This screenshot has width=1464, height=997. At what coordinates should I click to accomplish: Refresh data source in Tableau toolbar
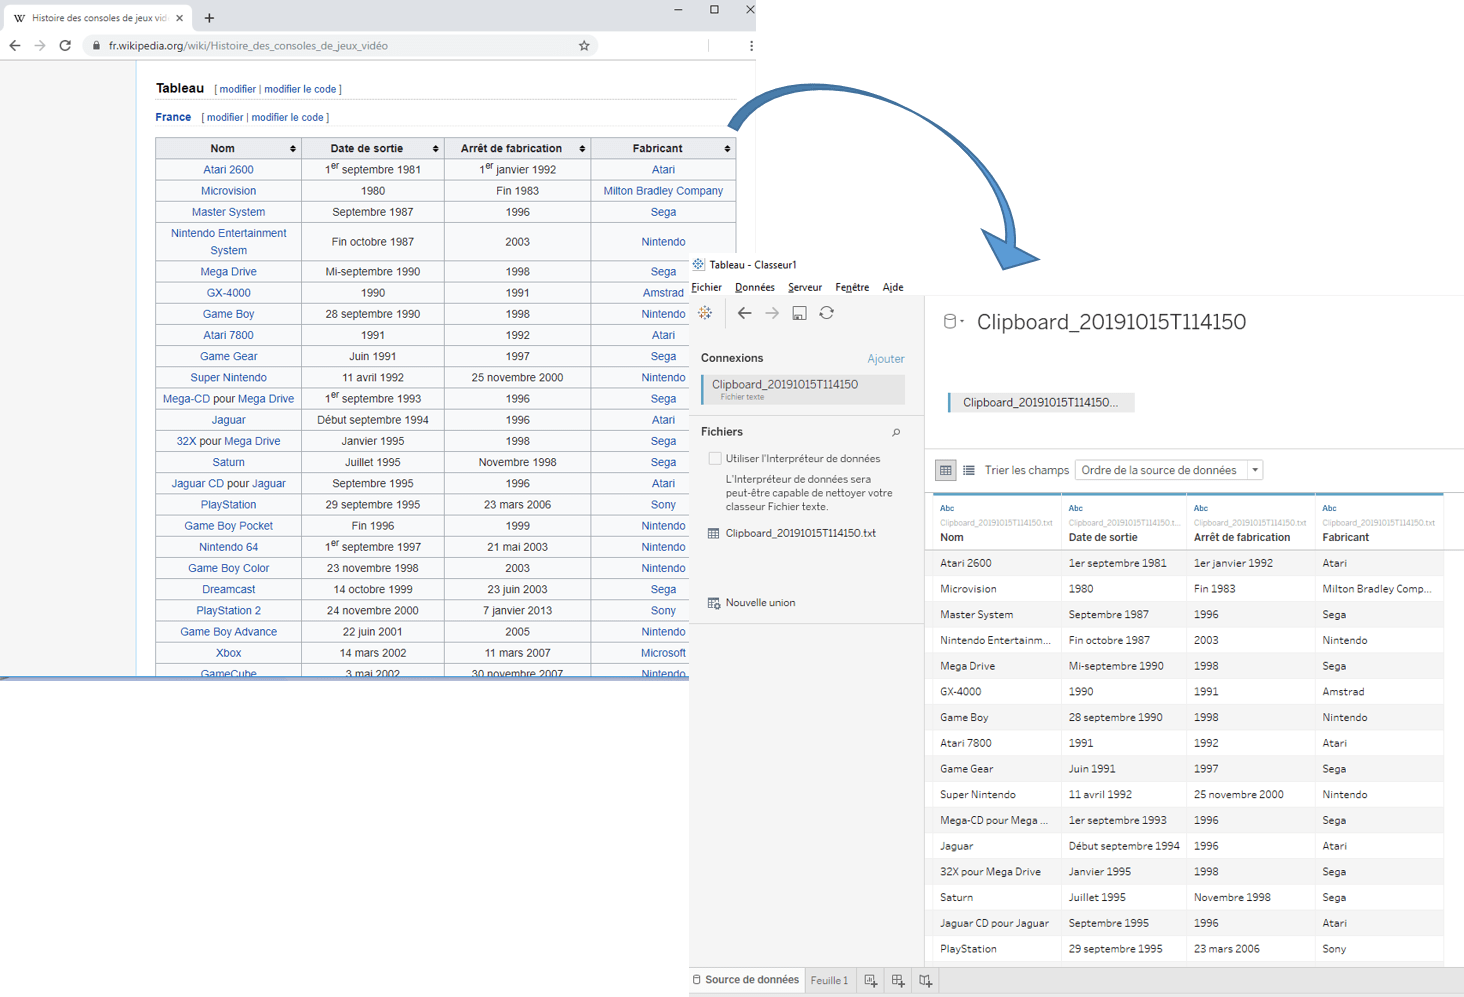[x=827, y=313]
